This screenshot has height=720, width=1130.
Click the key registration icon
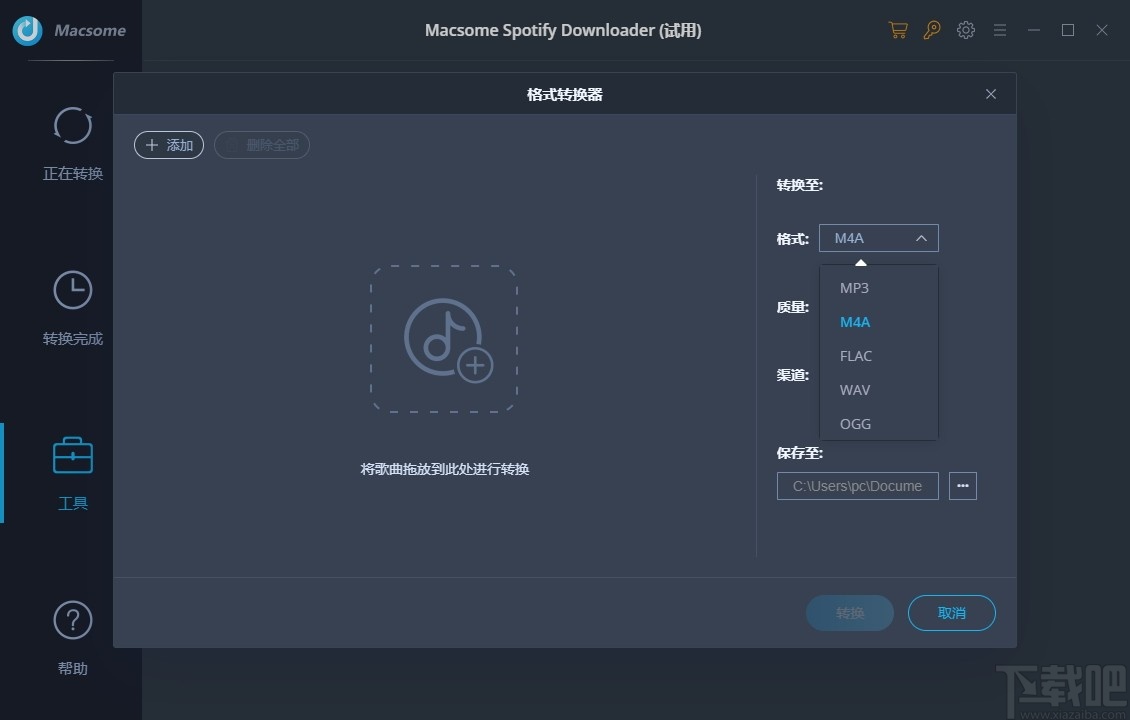pos(931,30)
